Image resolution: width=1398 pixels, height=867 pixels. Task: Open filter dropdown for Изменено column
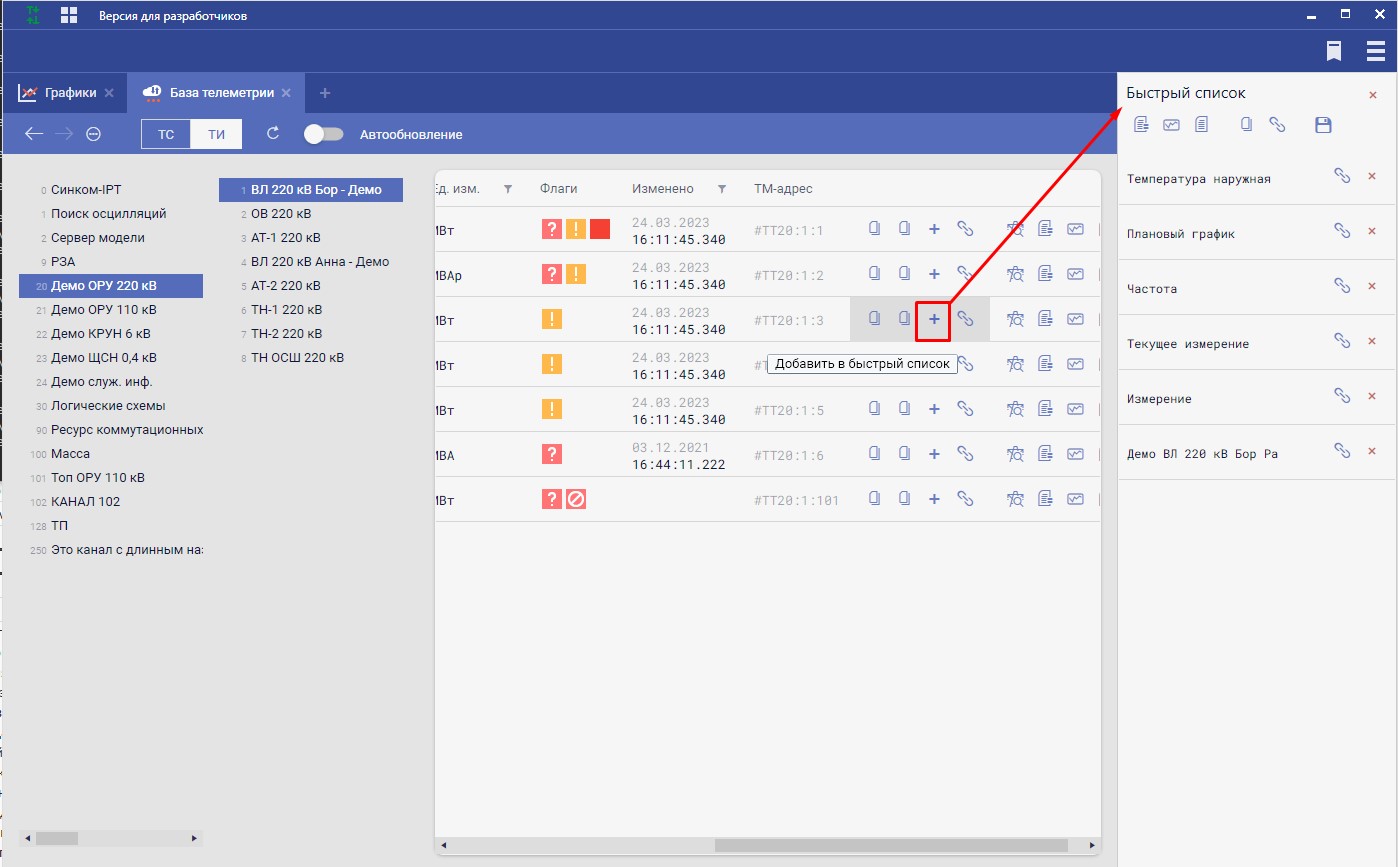(x=722, y=189)
